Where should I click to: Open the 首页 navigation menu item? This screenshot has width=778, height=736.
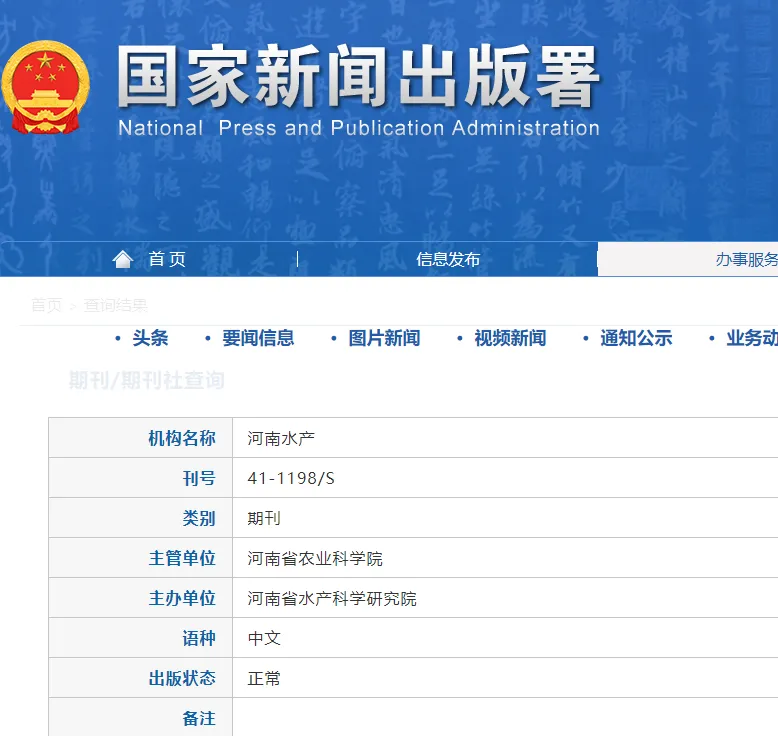167,259
